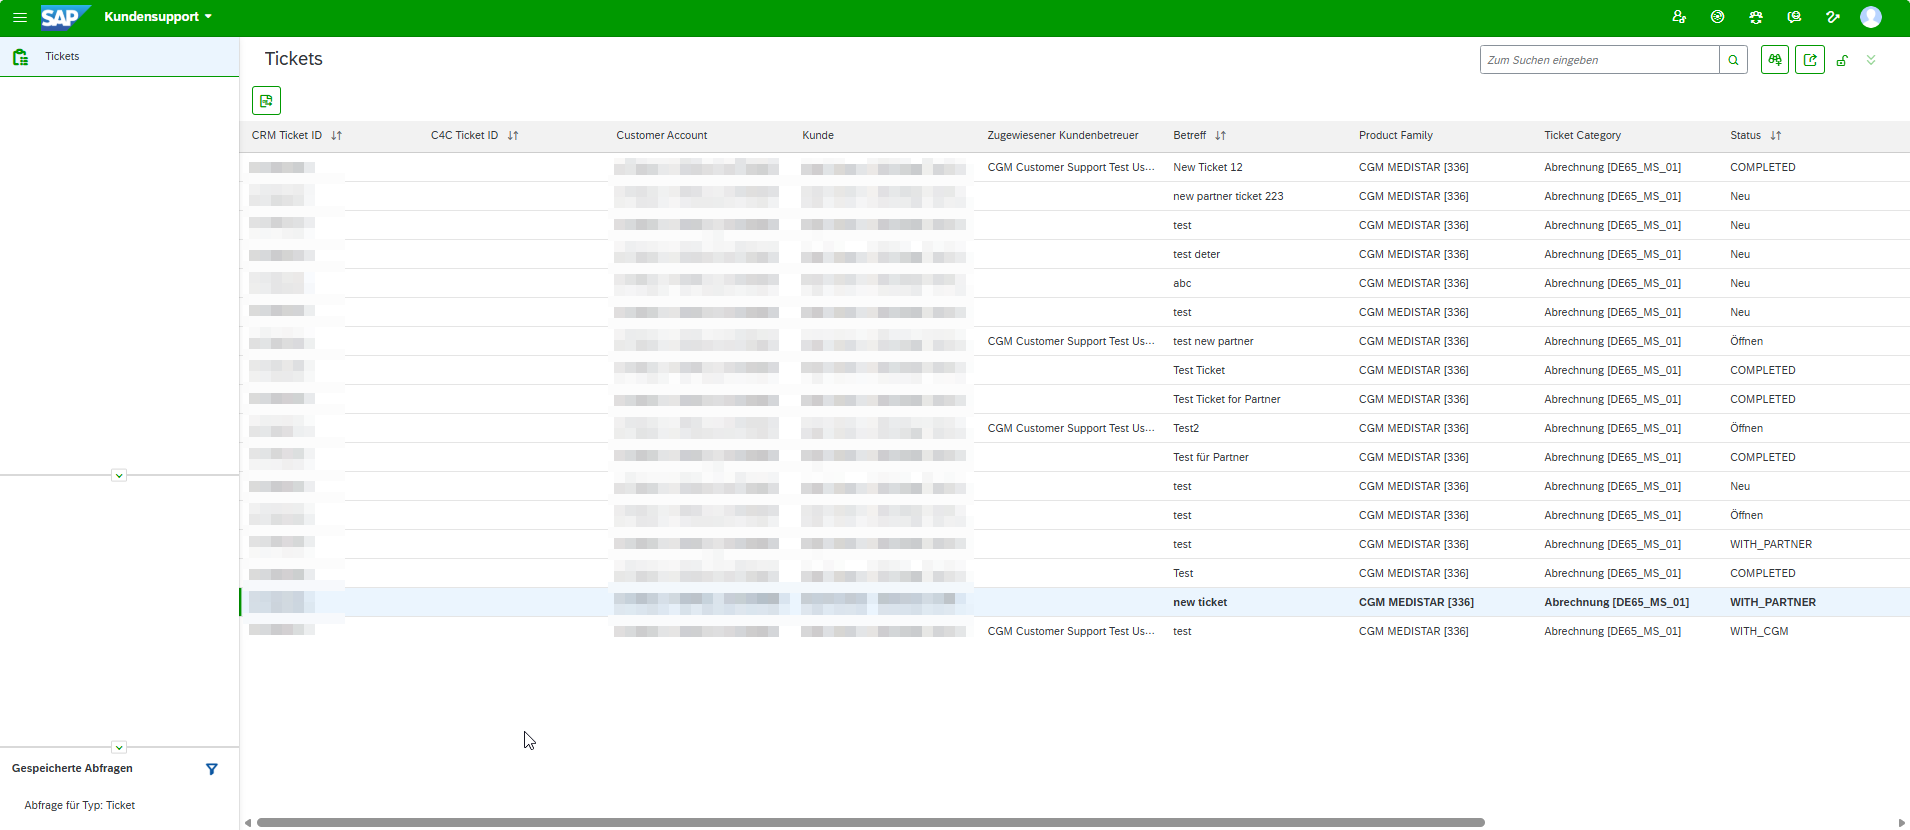The width and height of the screenshot is (1910, 830).
Task: Sort by CRM Ticket ID column
Action: pos(336,135)
